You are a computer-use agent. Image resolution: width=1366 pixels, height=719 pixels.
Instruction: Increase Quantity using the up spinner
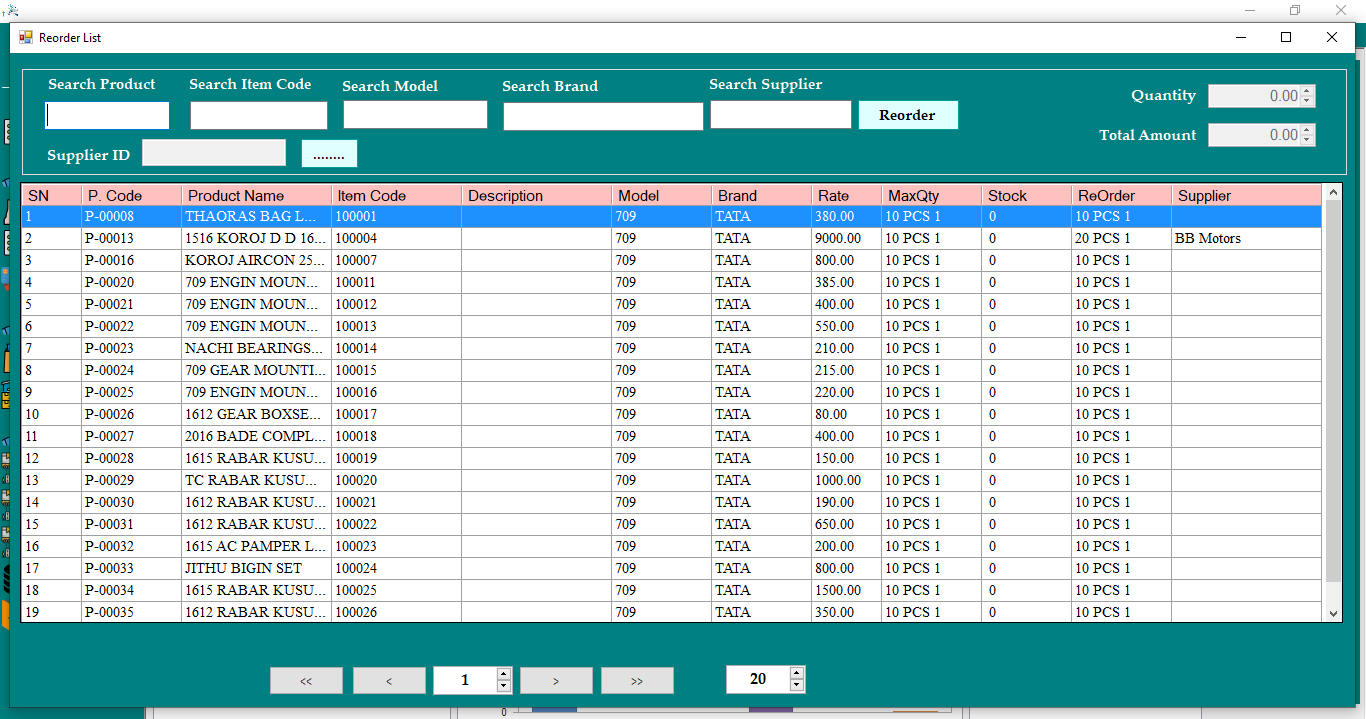click(x=1307, y=91)
